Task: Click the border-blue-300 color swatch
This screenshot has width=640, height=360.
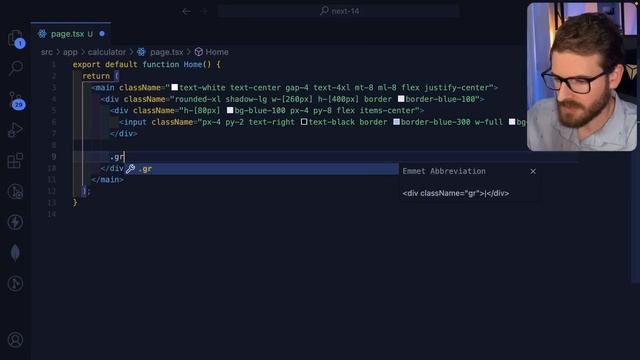Action: (396, 122)
